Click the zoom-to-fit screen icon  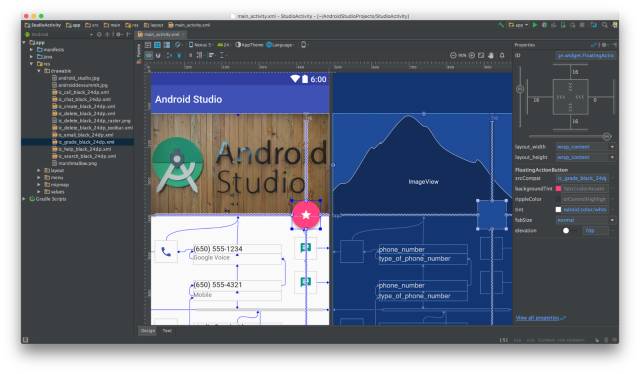tap(482, 55)
